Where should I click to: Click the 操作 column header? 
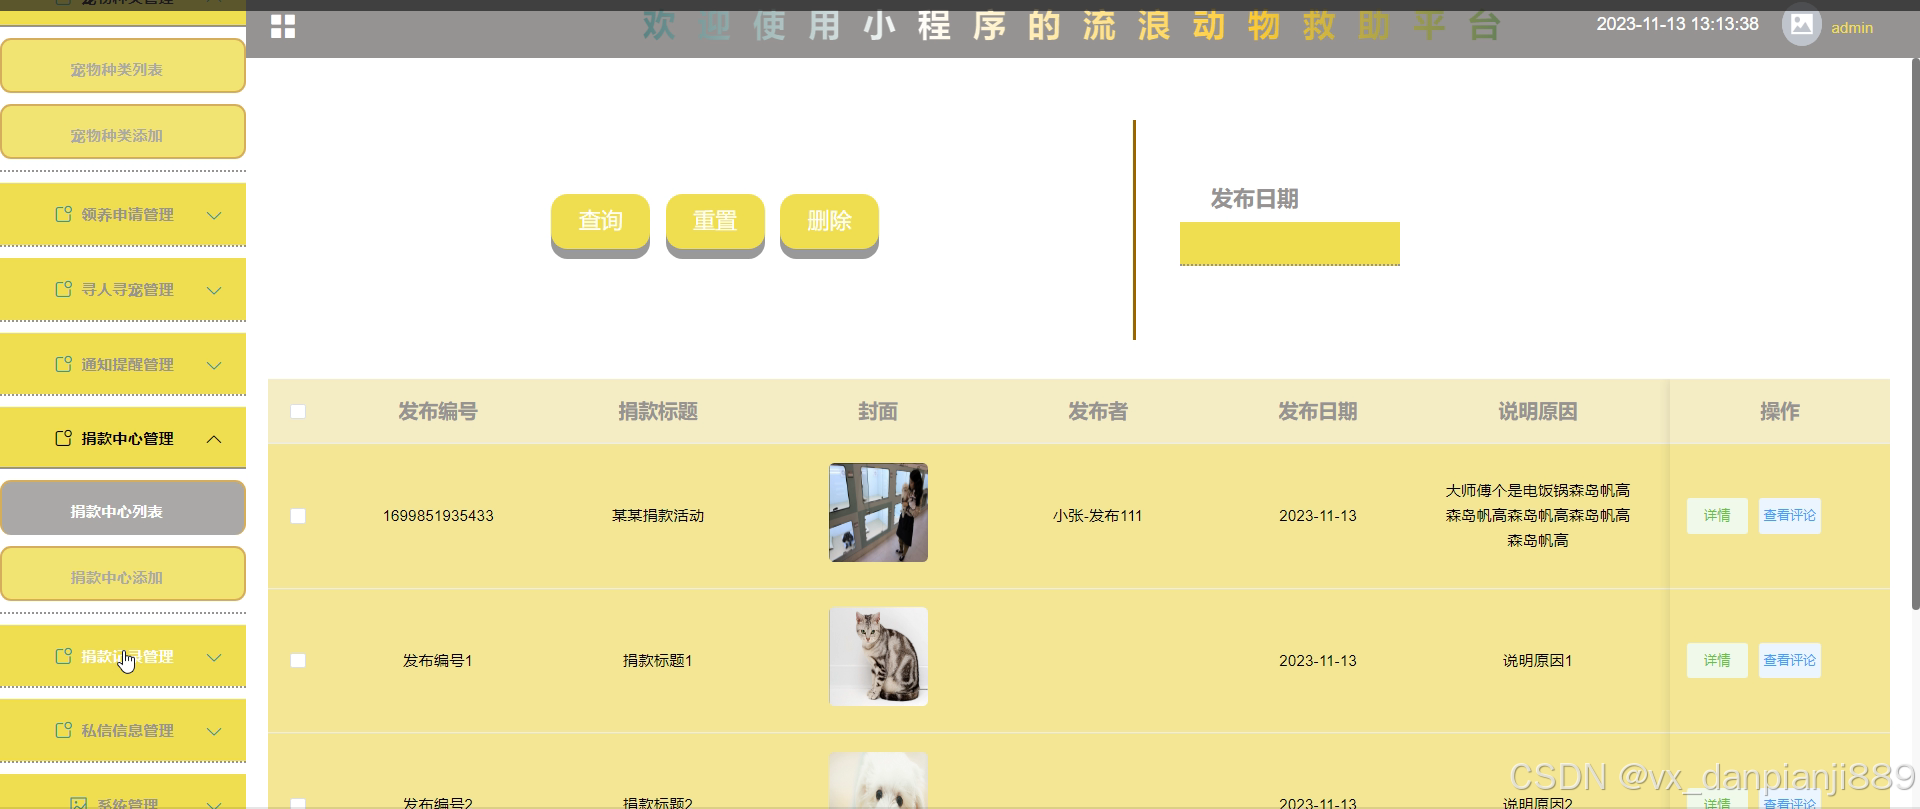1780,411
